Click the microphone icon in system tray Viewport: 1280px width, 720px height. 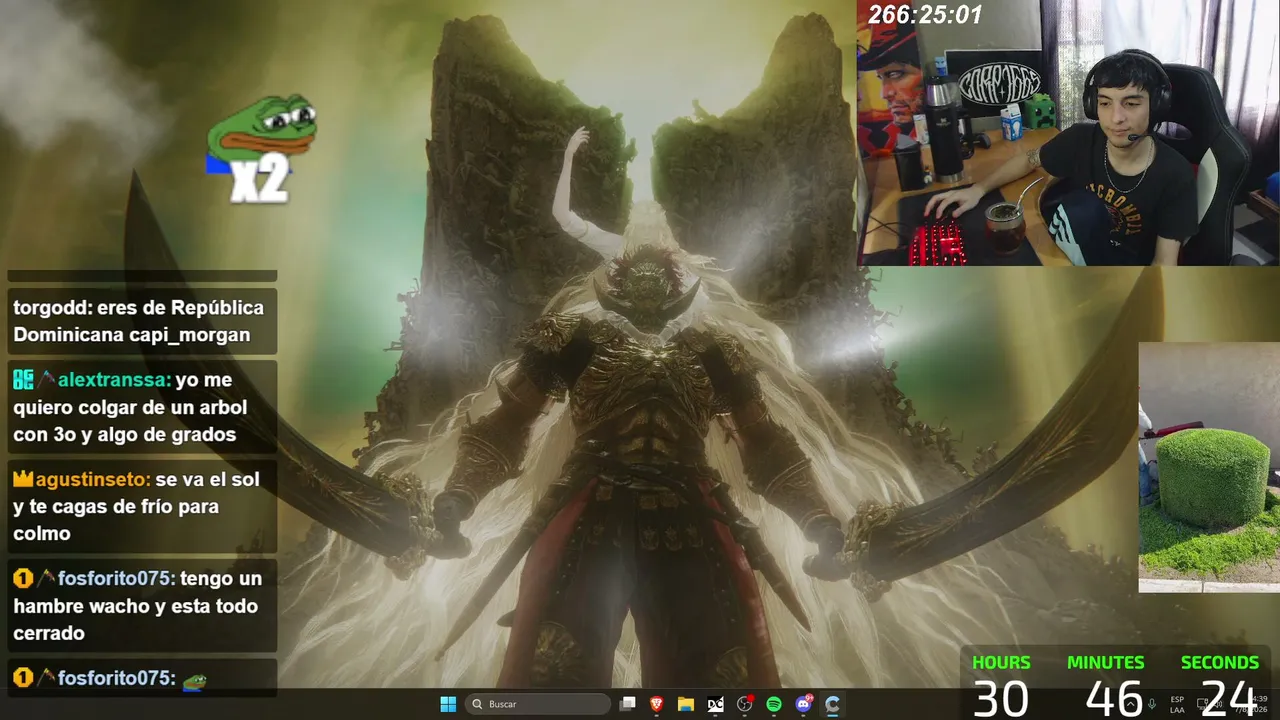pyautogui.click(x=1152, y=704)
